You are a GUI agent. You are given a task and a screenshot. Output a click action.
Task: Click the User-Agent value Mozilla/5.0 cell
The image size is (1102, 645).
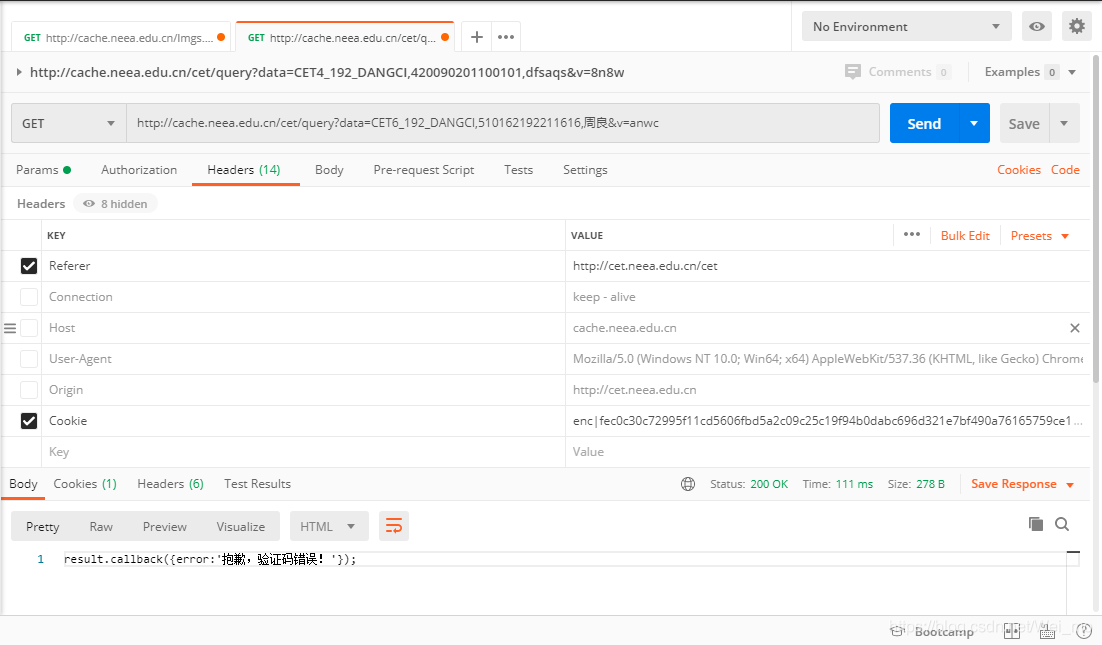pos(828,359)
